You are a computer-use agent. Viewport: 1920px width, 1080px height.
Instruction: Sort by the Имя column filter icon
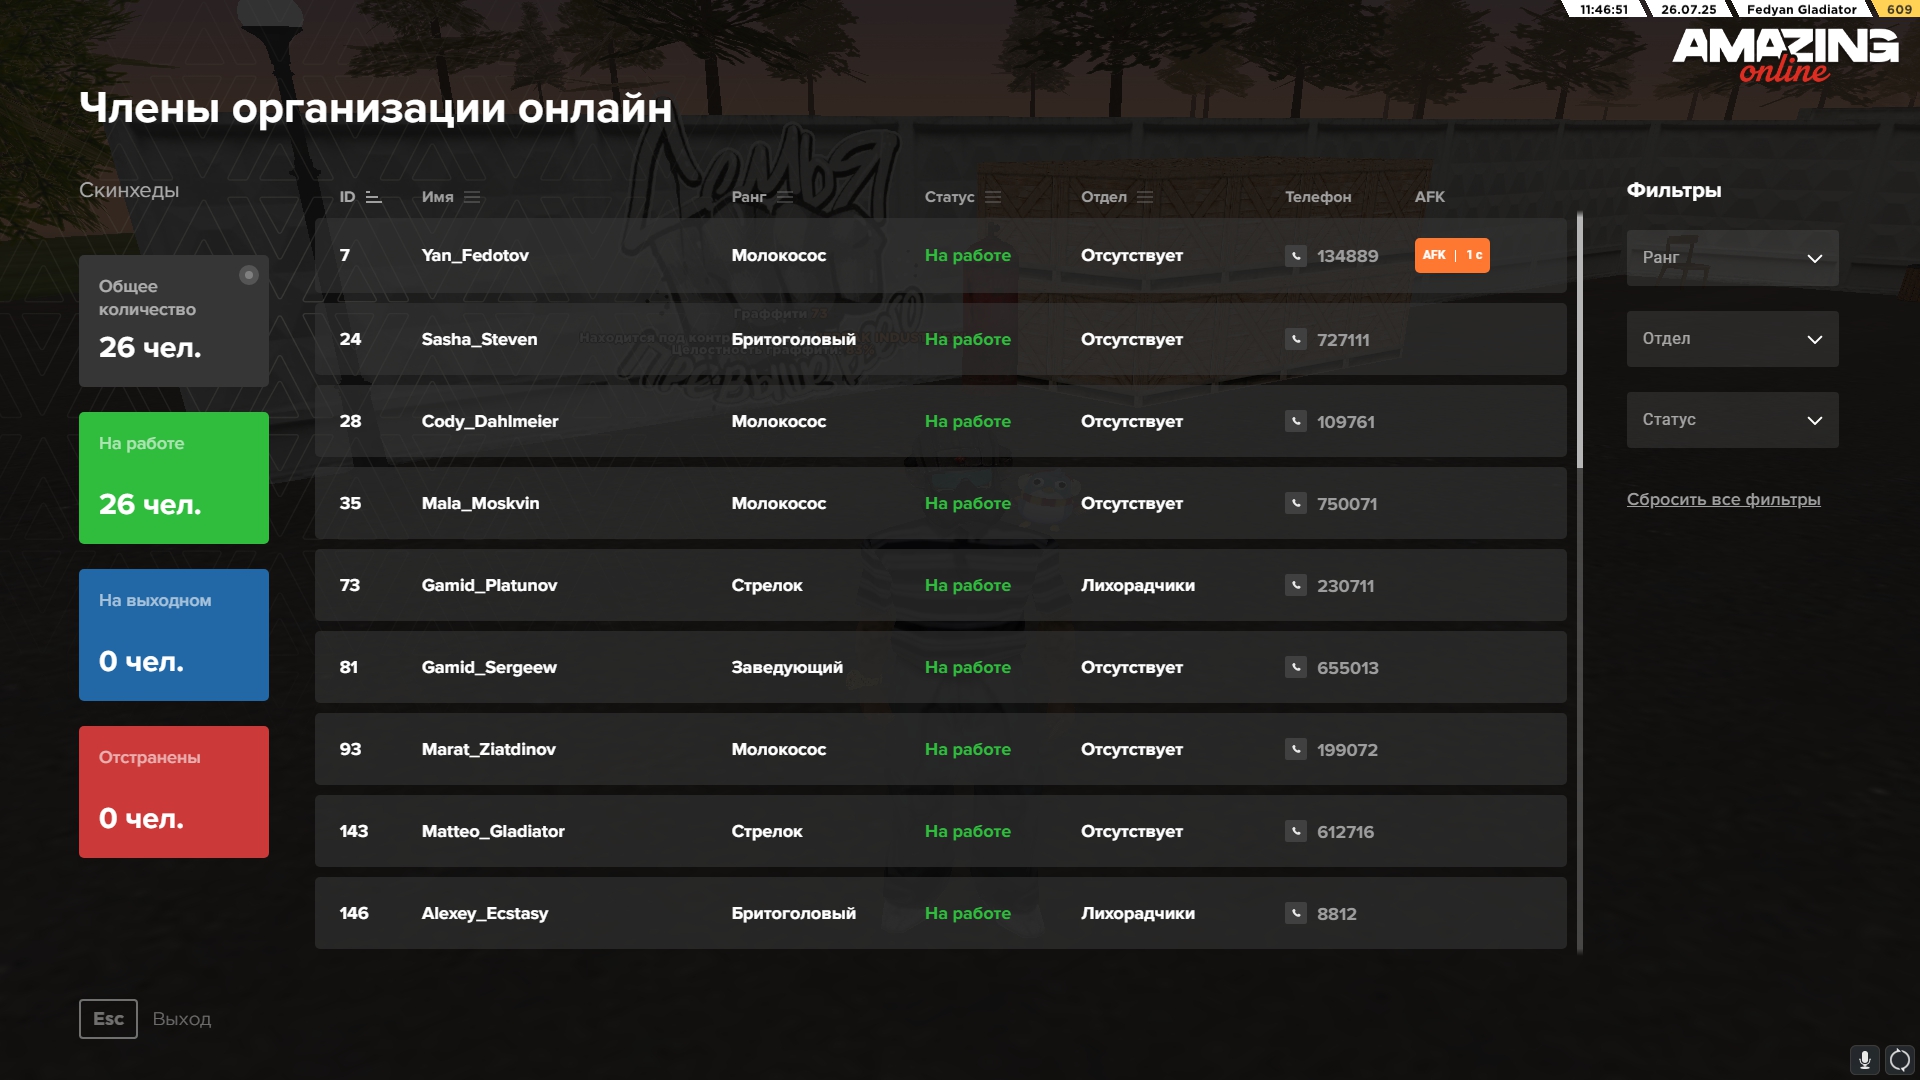(x=472, y=198)
